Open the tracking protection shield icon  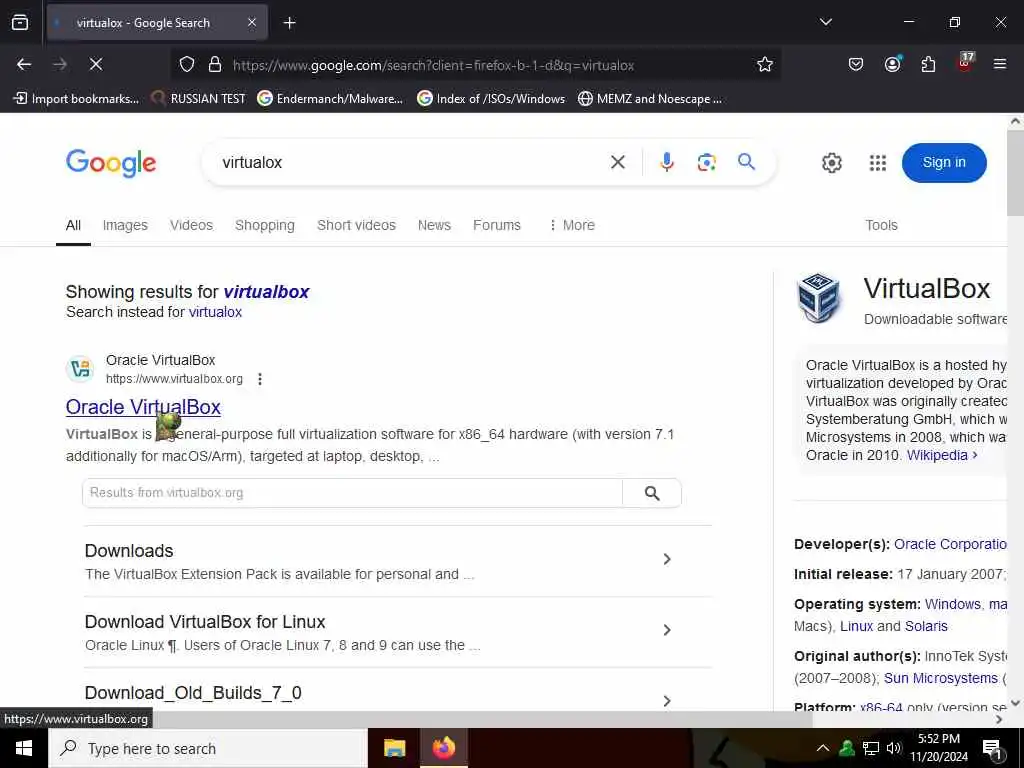[x=187, y=64]
